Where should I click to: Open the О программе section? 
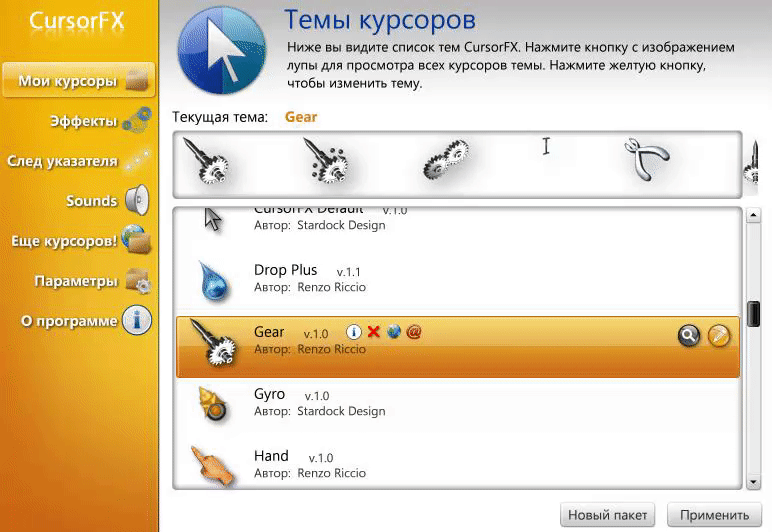86,321
